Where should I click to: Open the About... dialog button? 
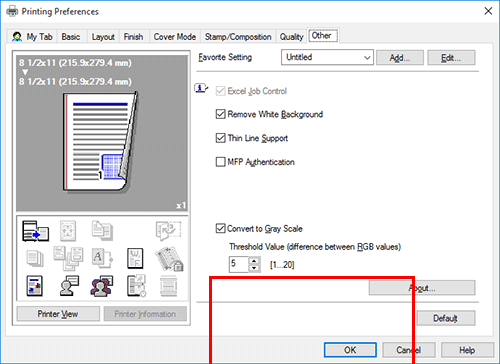pos(422,288)
